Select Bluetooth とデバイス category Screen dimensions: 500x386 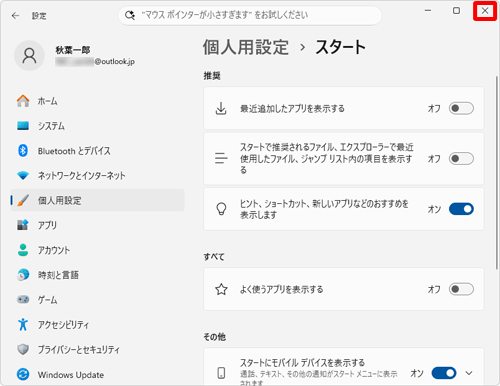pos(98,151)
